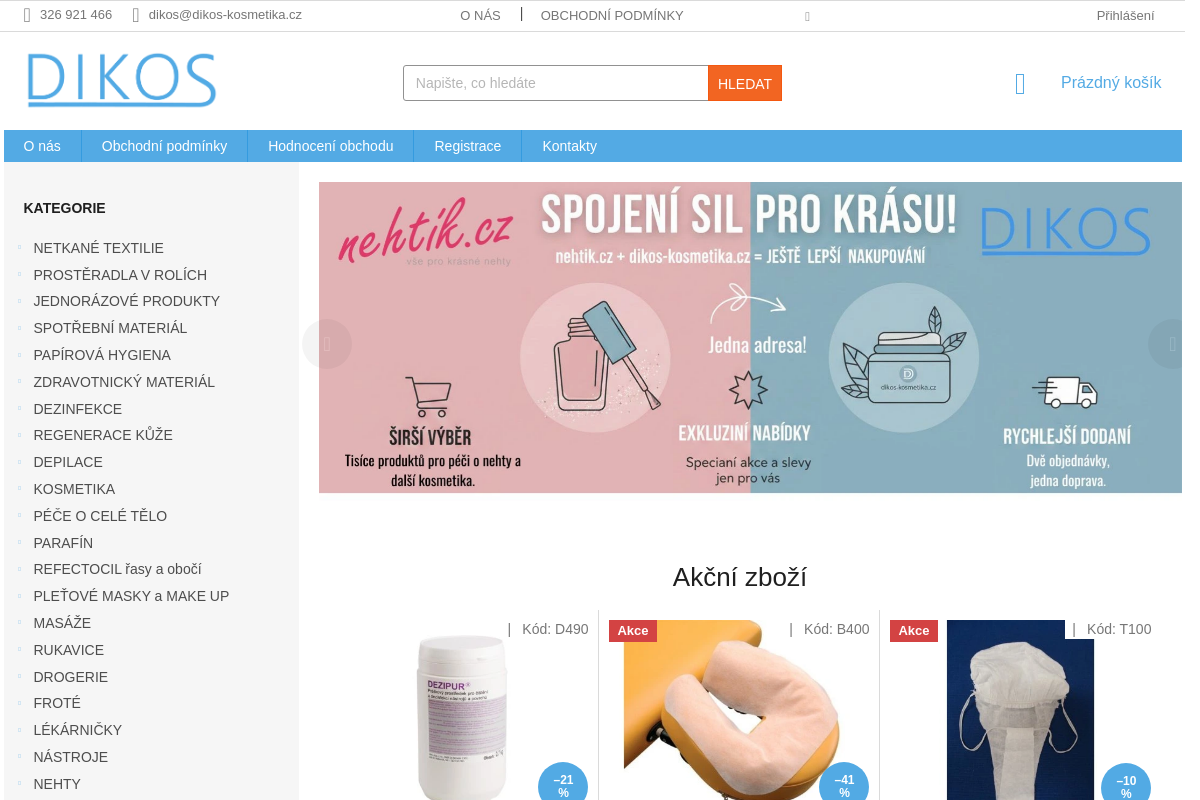Open the Hodnocení obchodu menu item
Image resolution: width=1200 pixels, height=800 pixels.
click(x=331, y=146)
